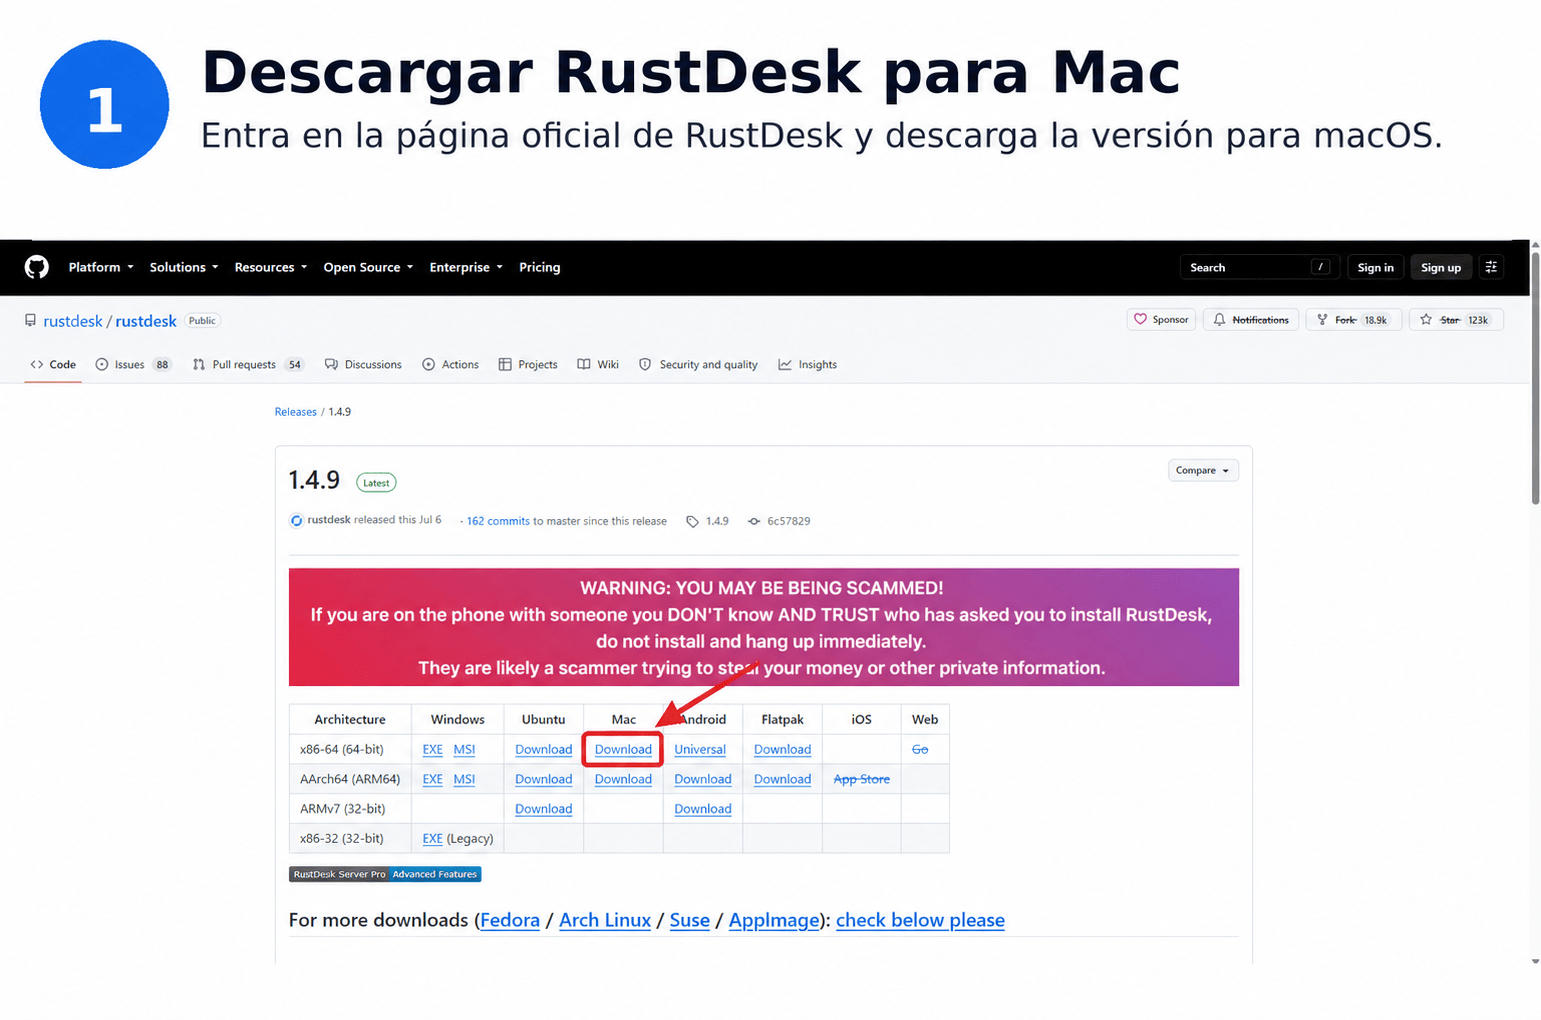Expand the Open Source menu

[x=368, y=267]
